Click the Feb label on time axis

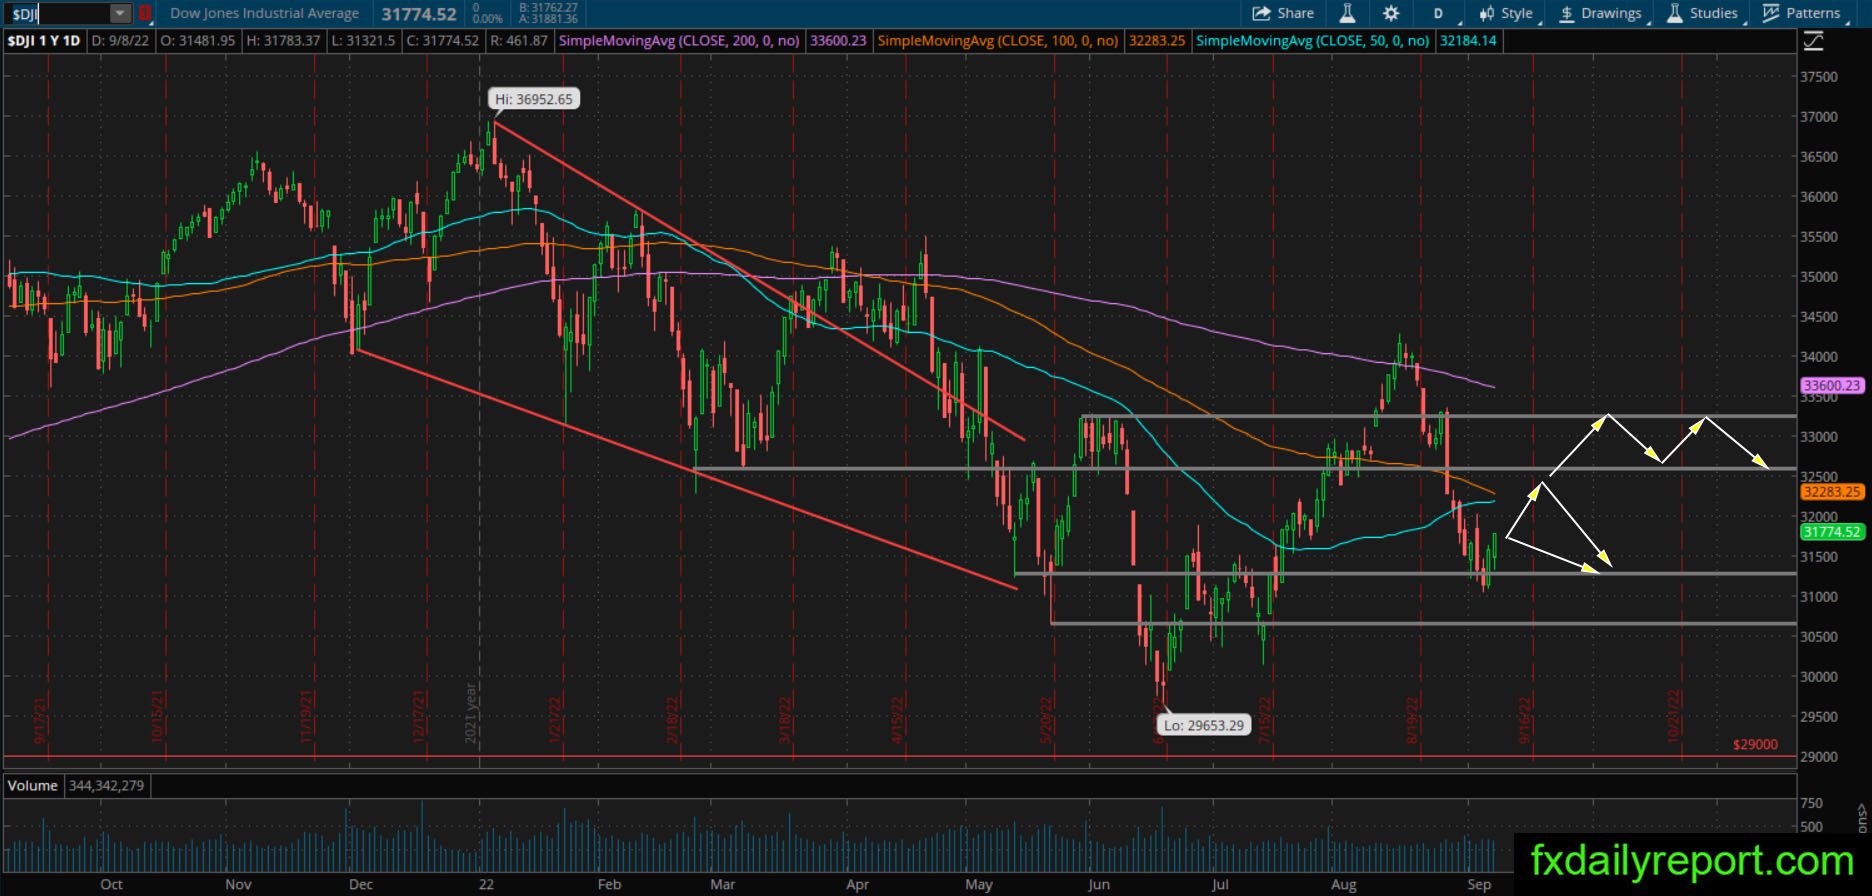(609, 884)
